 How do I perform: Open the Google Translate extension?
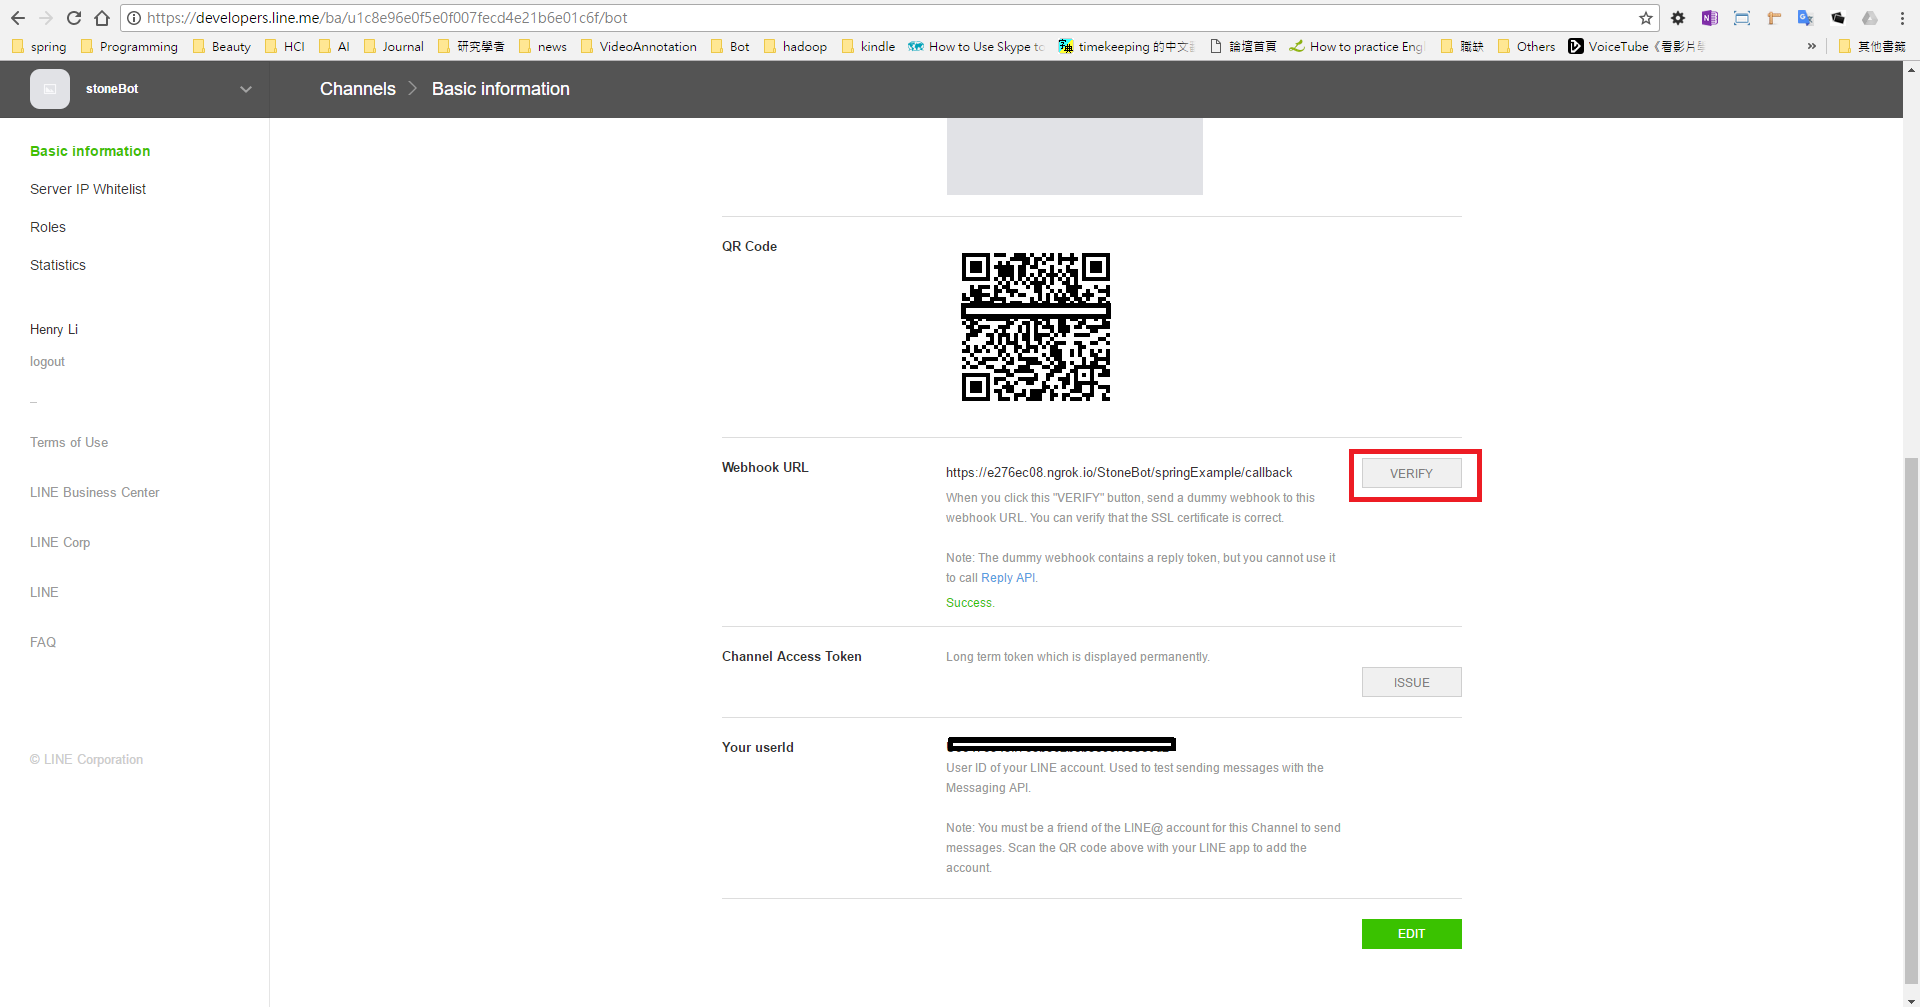(1805, 18)
